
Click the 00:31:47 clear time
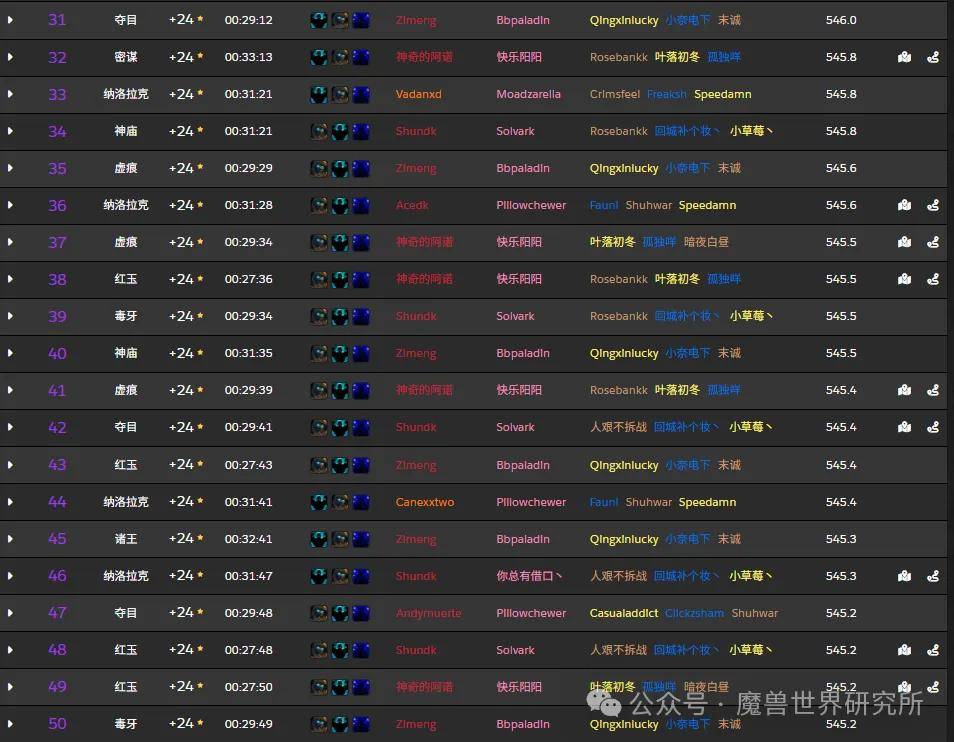coord(248,576)
